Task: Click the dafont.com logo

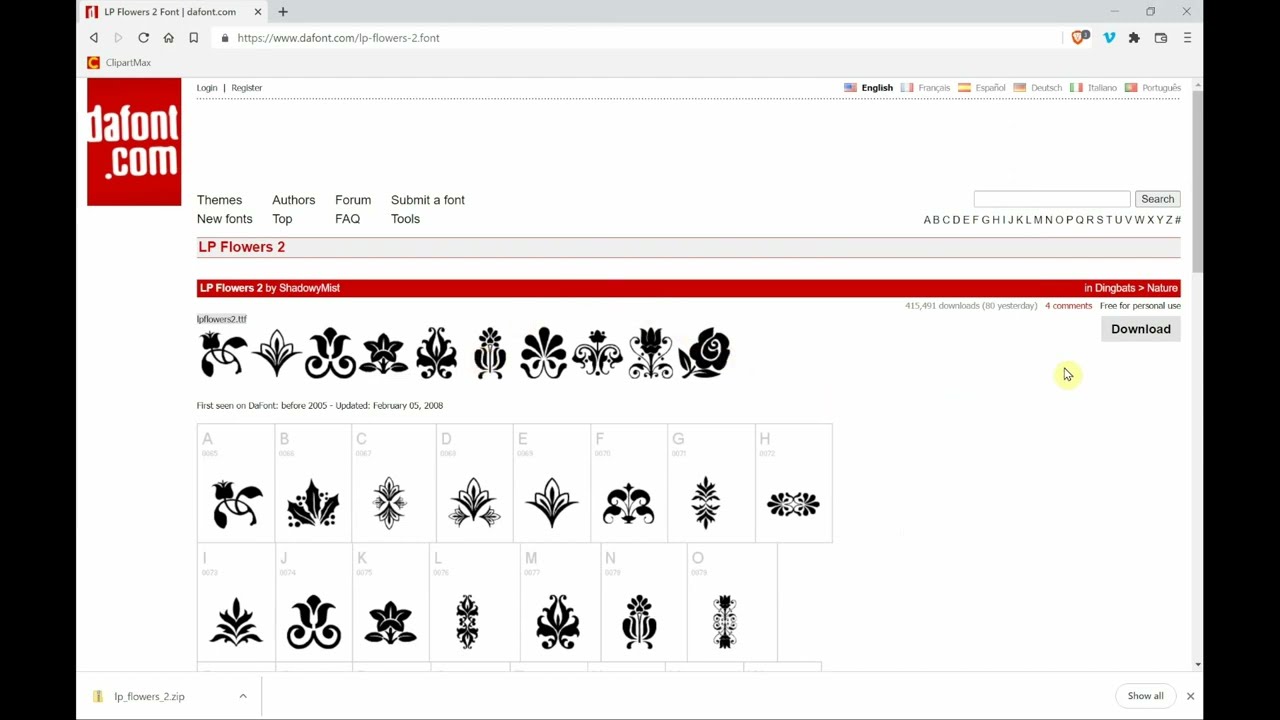Action: click(x=134, y=142)
